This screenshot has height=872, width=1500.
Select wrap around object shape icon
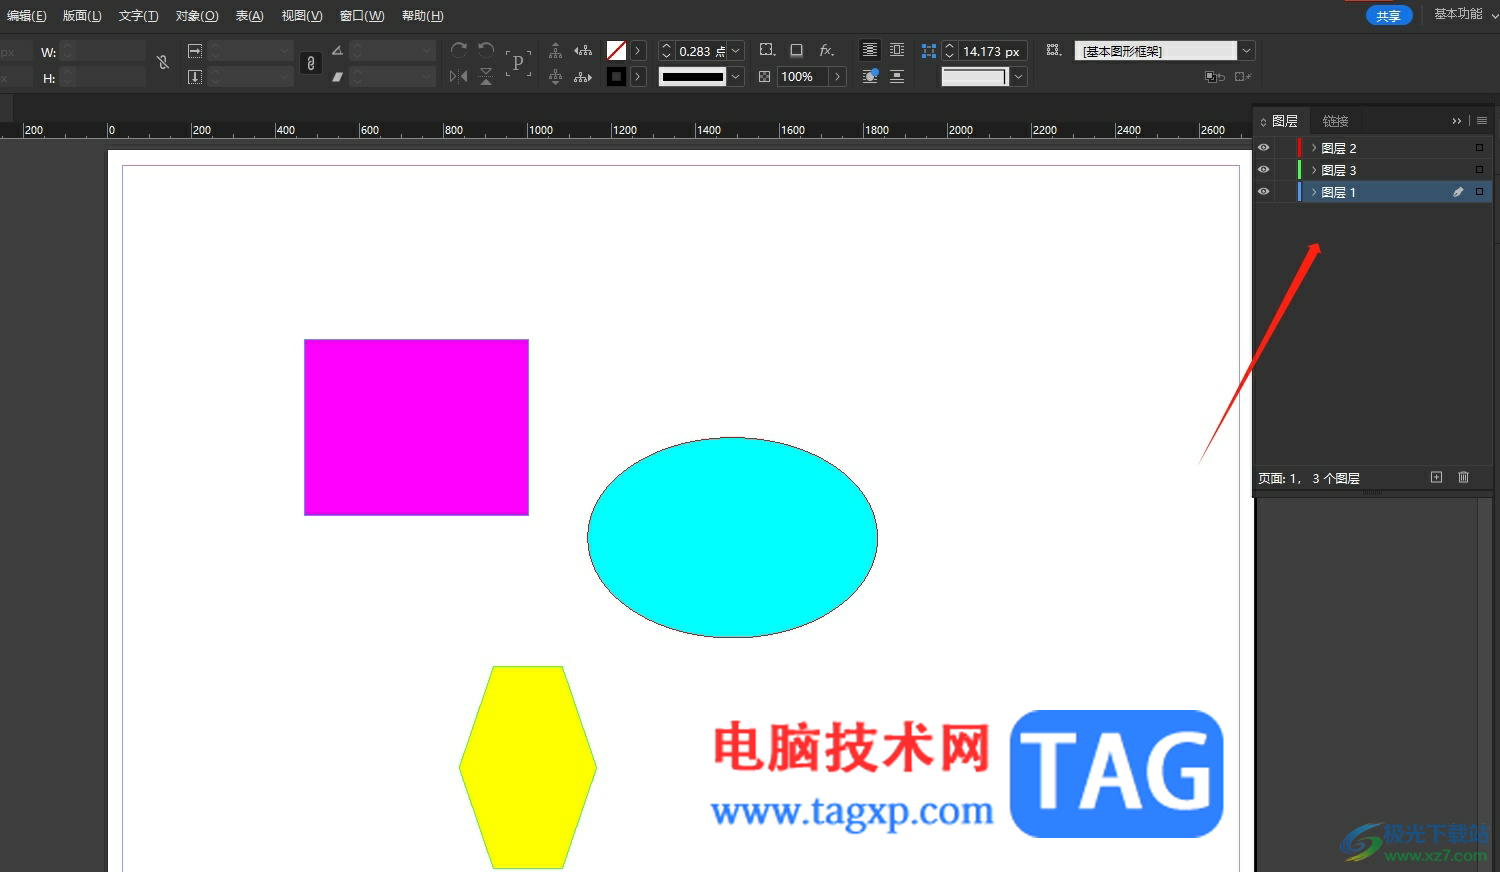(x=870, y=76)
